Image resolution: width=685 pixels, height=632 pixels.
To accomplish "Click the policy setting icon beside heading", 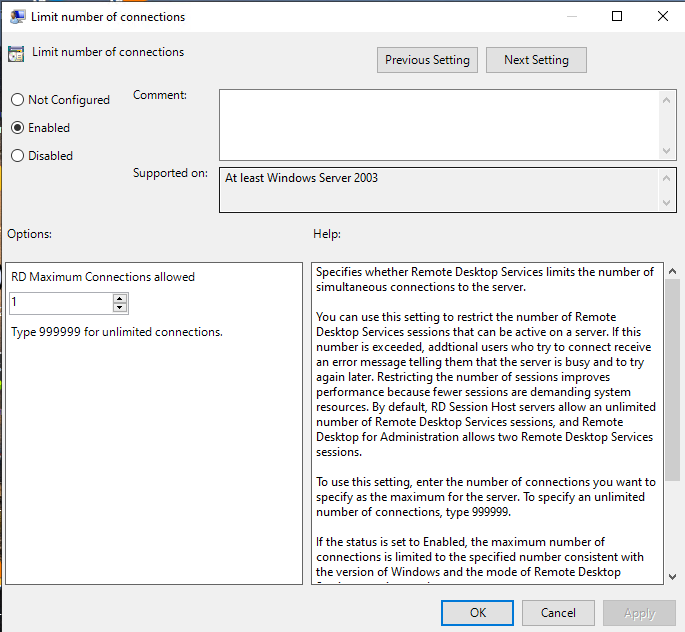I will click(x=16, y=55).
